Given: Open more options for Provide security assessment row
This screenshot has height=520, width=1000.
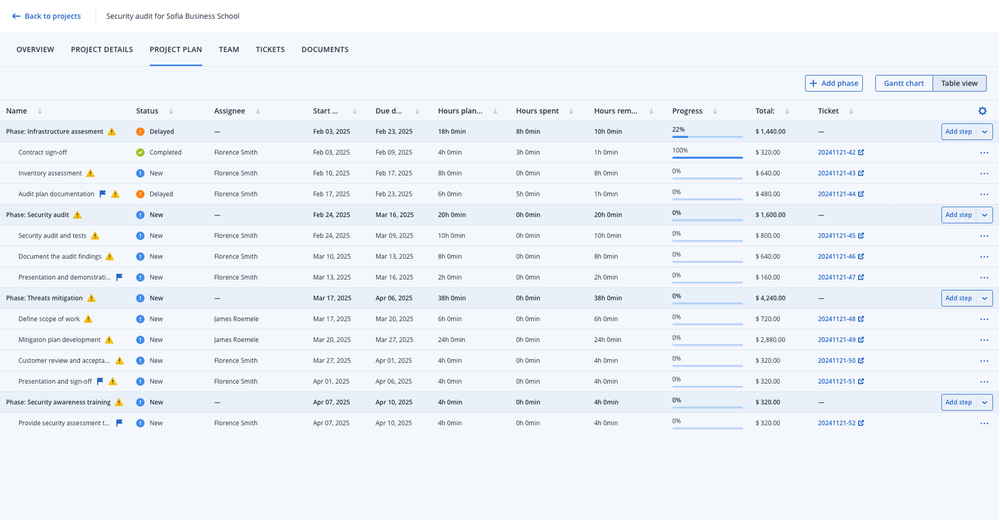Looking at the screenshot, I should [984, 423].
